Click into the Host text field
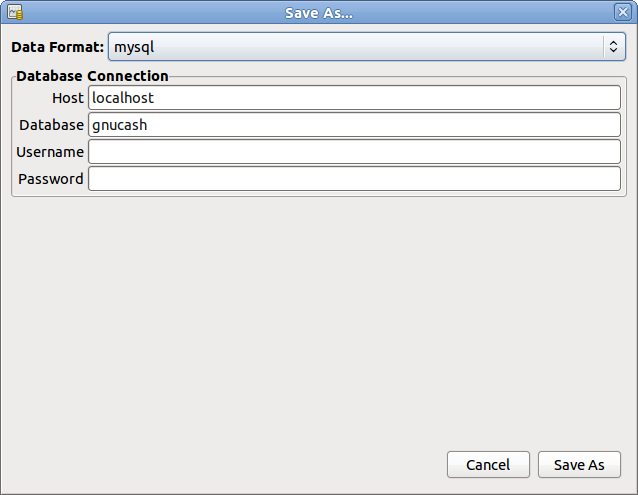Viewport: 638px width, 495px height. (354, 98)
